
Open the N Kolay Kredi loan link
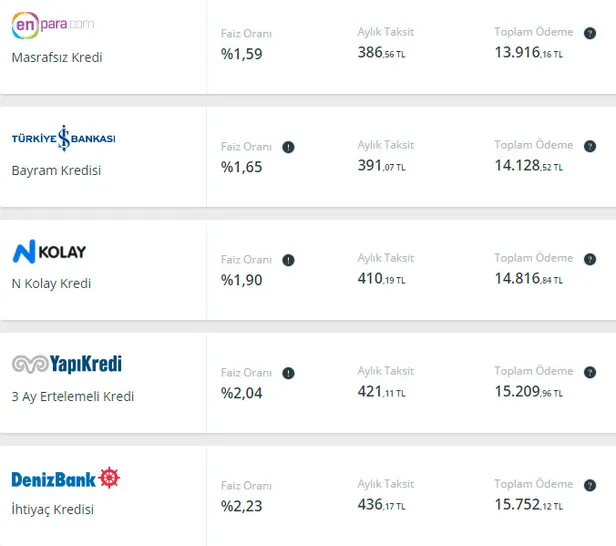pos(51,283)
